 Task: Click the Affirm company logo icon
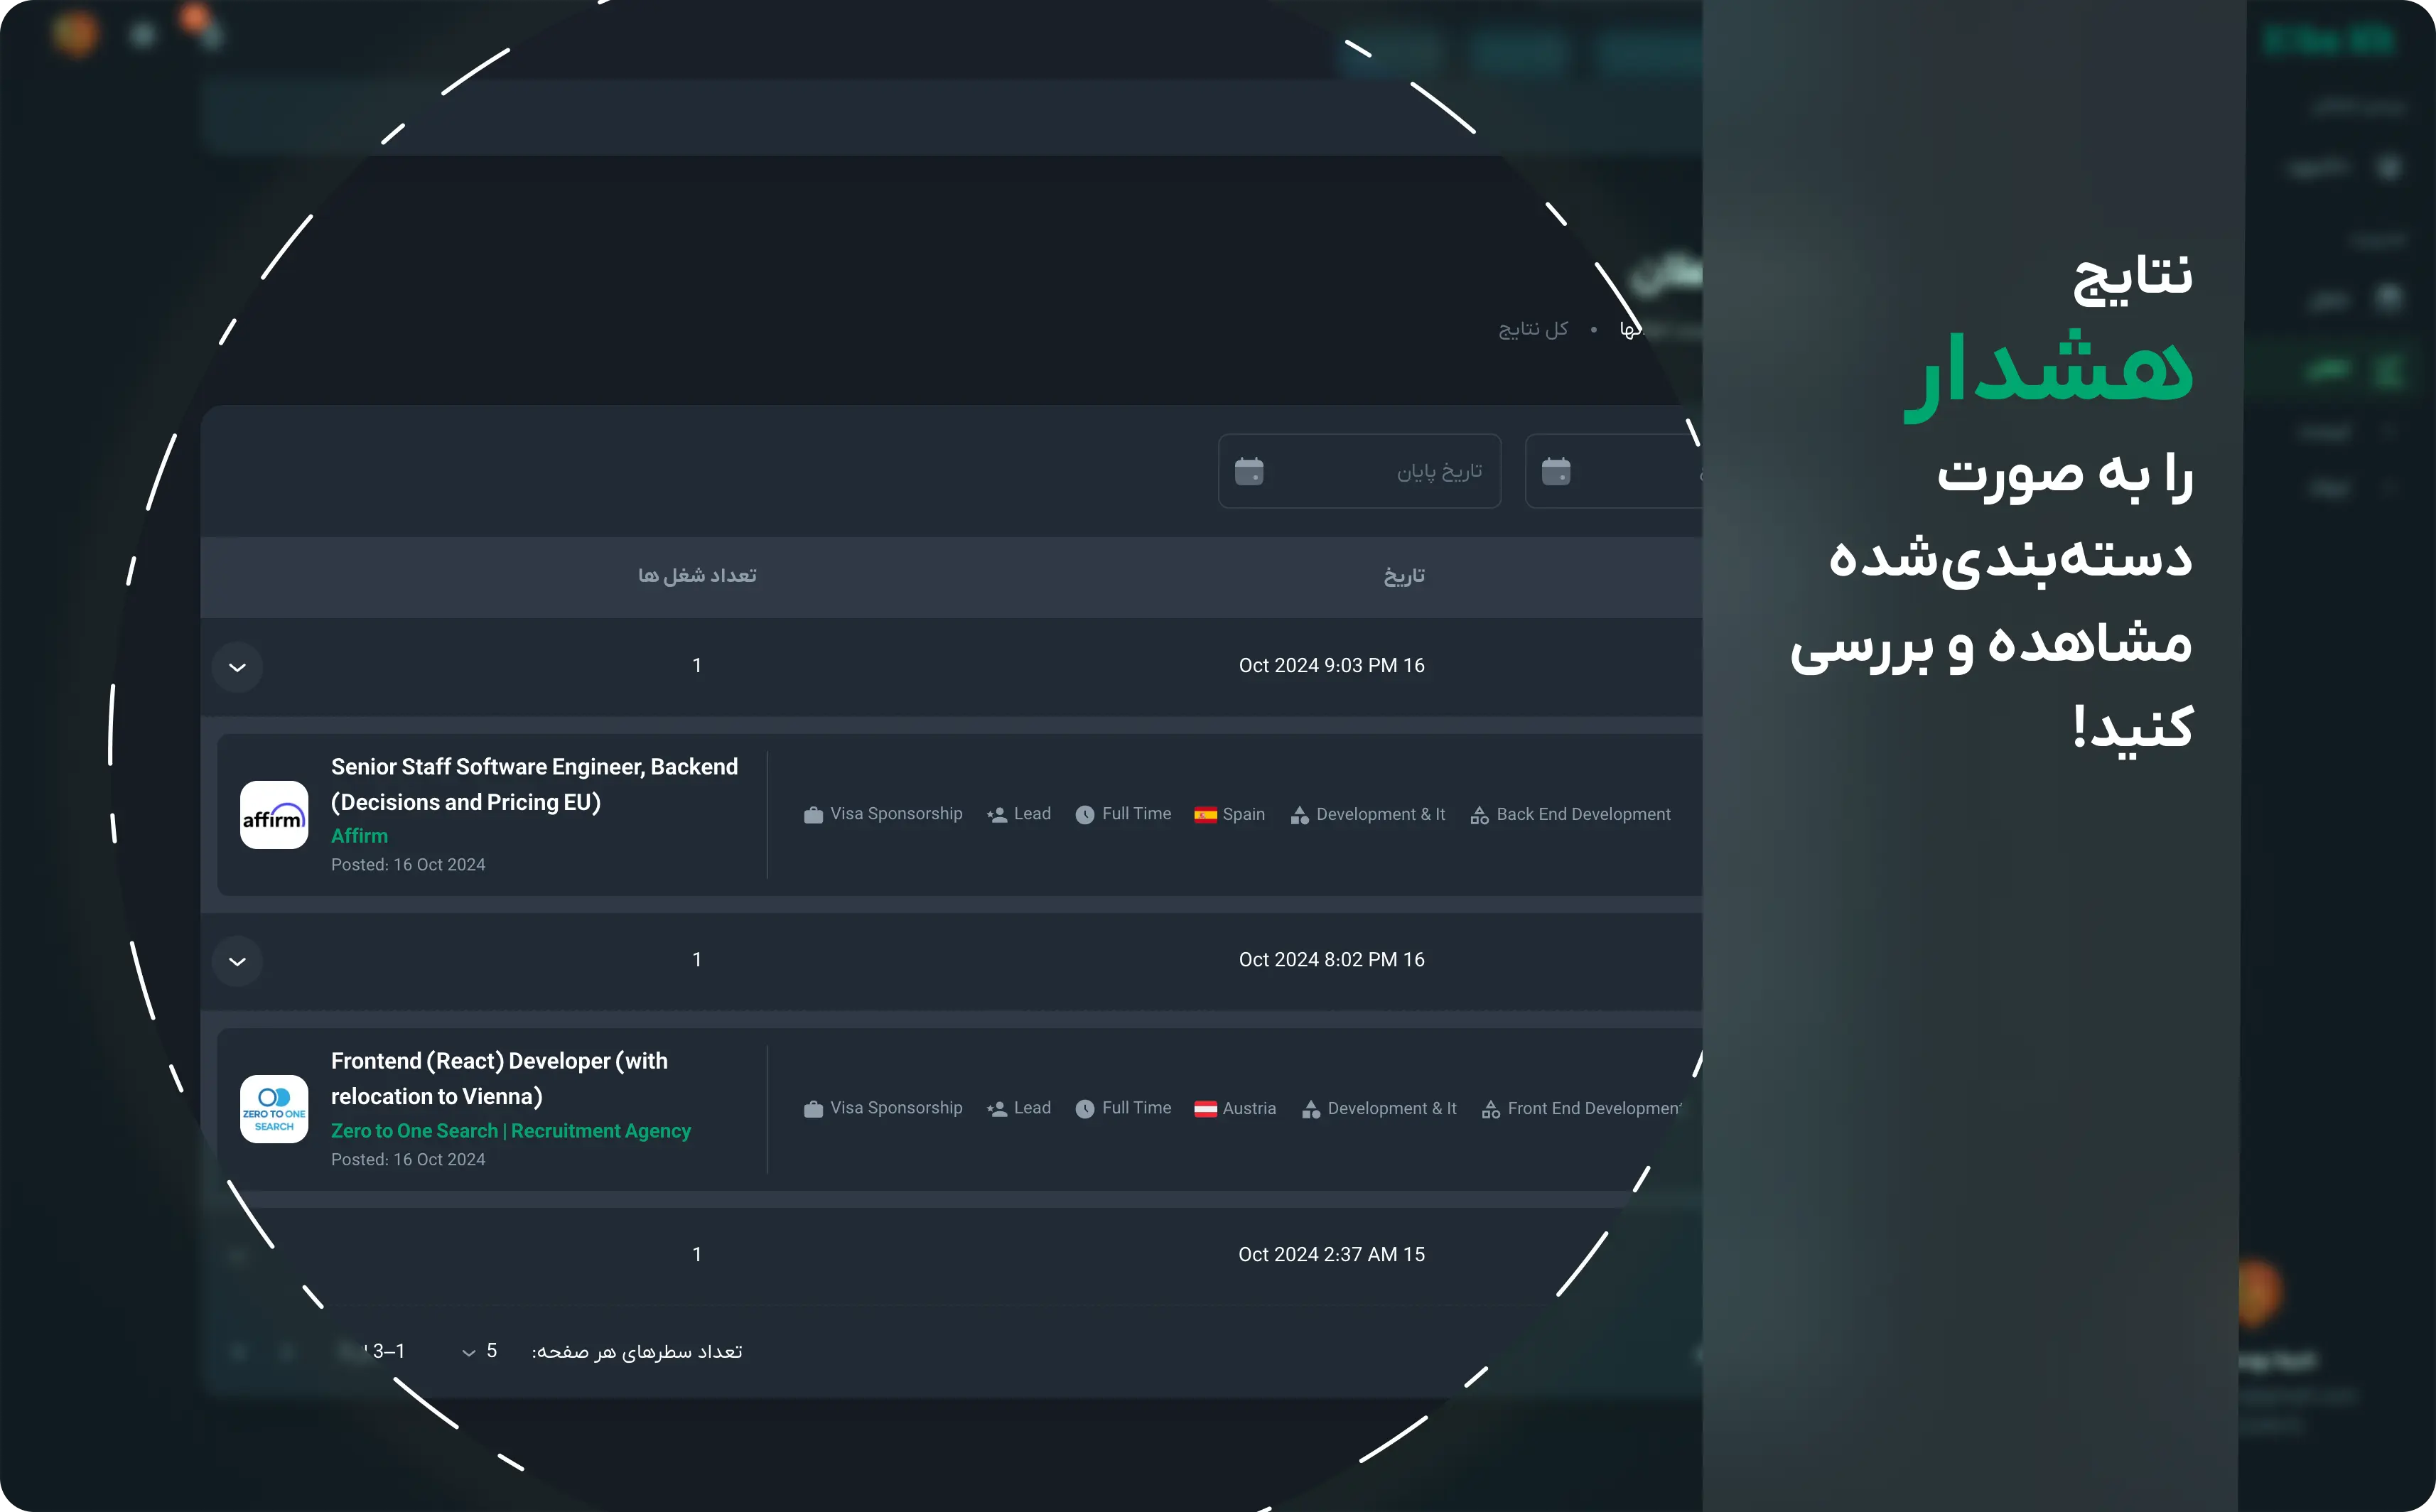coord(274,814)
